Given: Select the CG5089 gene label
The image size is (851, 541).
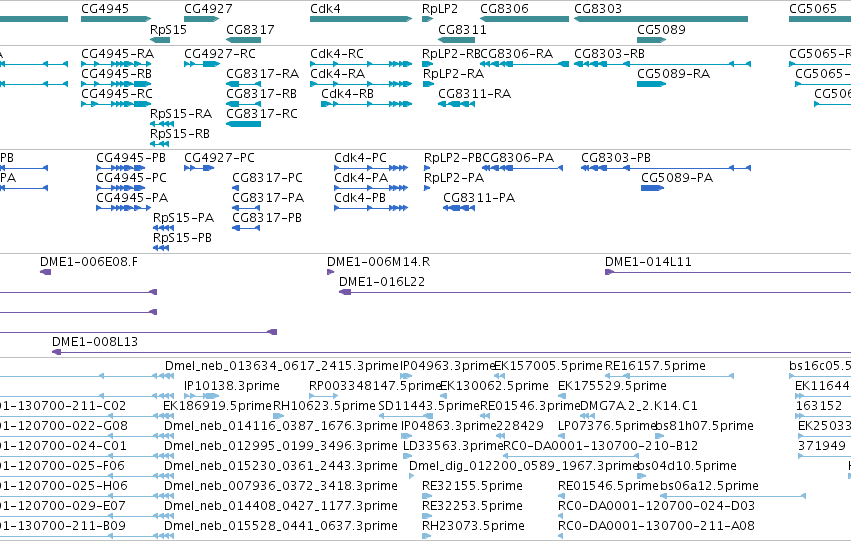Looking at the screenshot, I should [661, 29].
